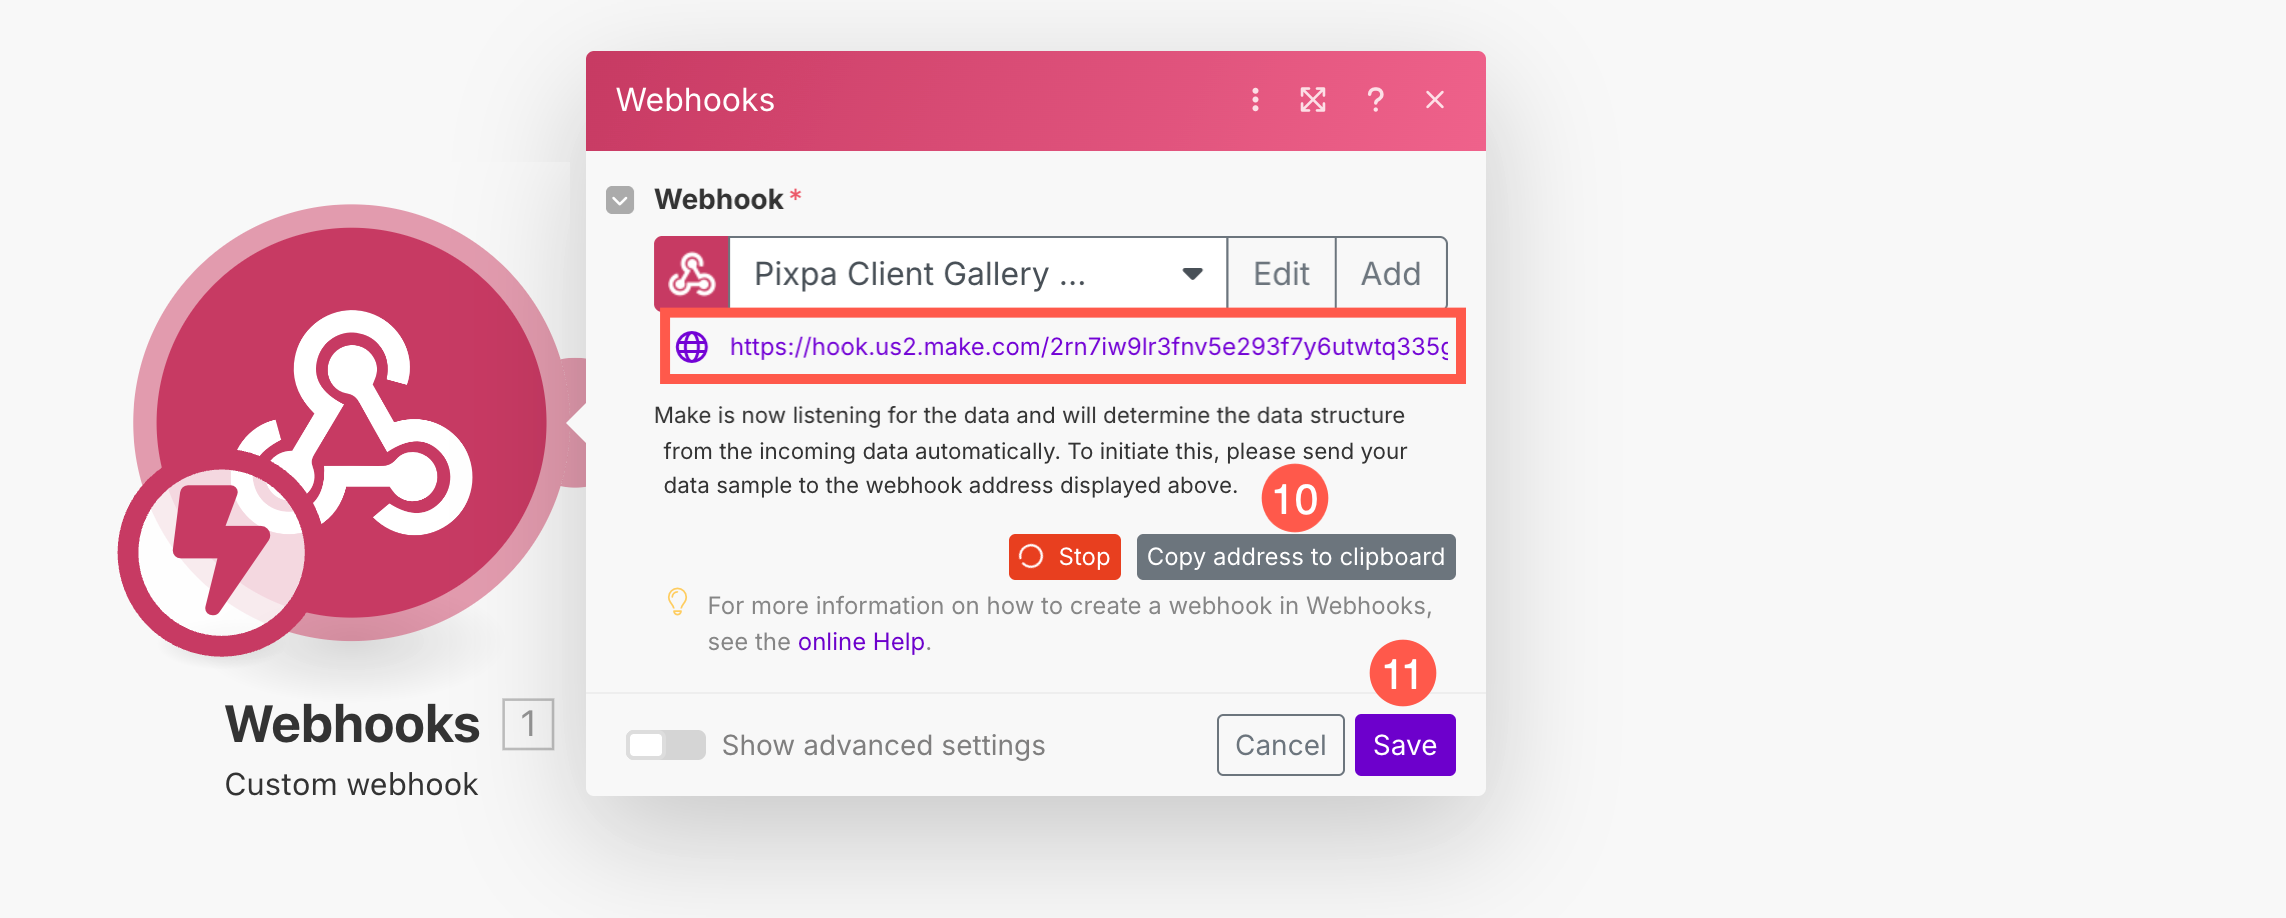Viewport: 2286px width, 918px height.
Task: Select the large Webhooks module circle on canvas
Action: (x=352, y=422)
